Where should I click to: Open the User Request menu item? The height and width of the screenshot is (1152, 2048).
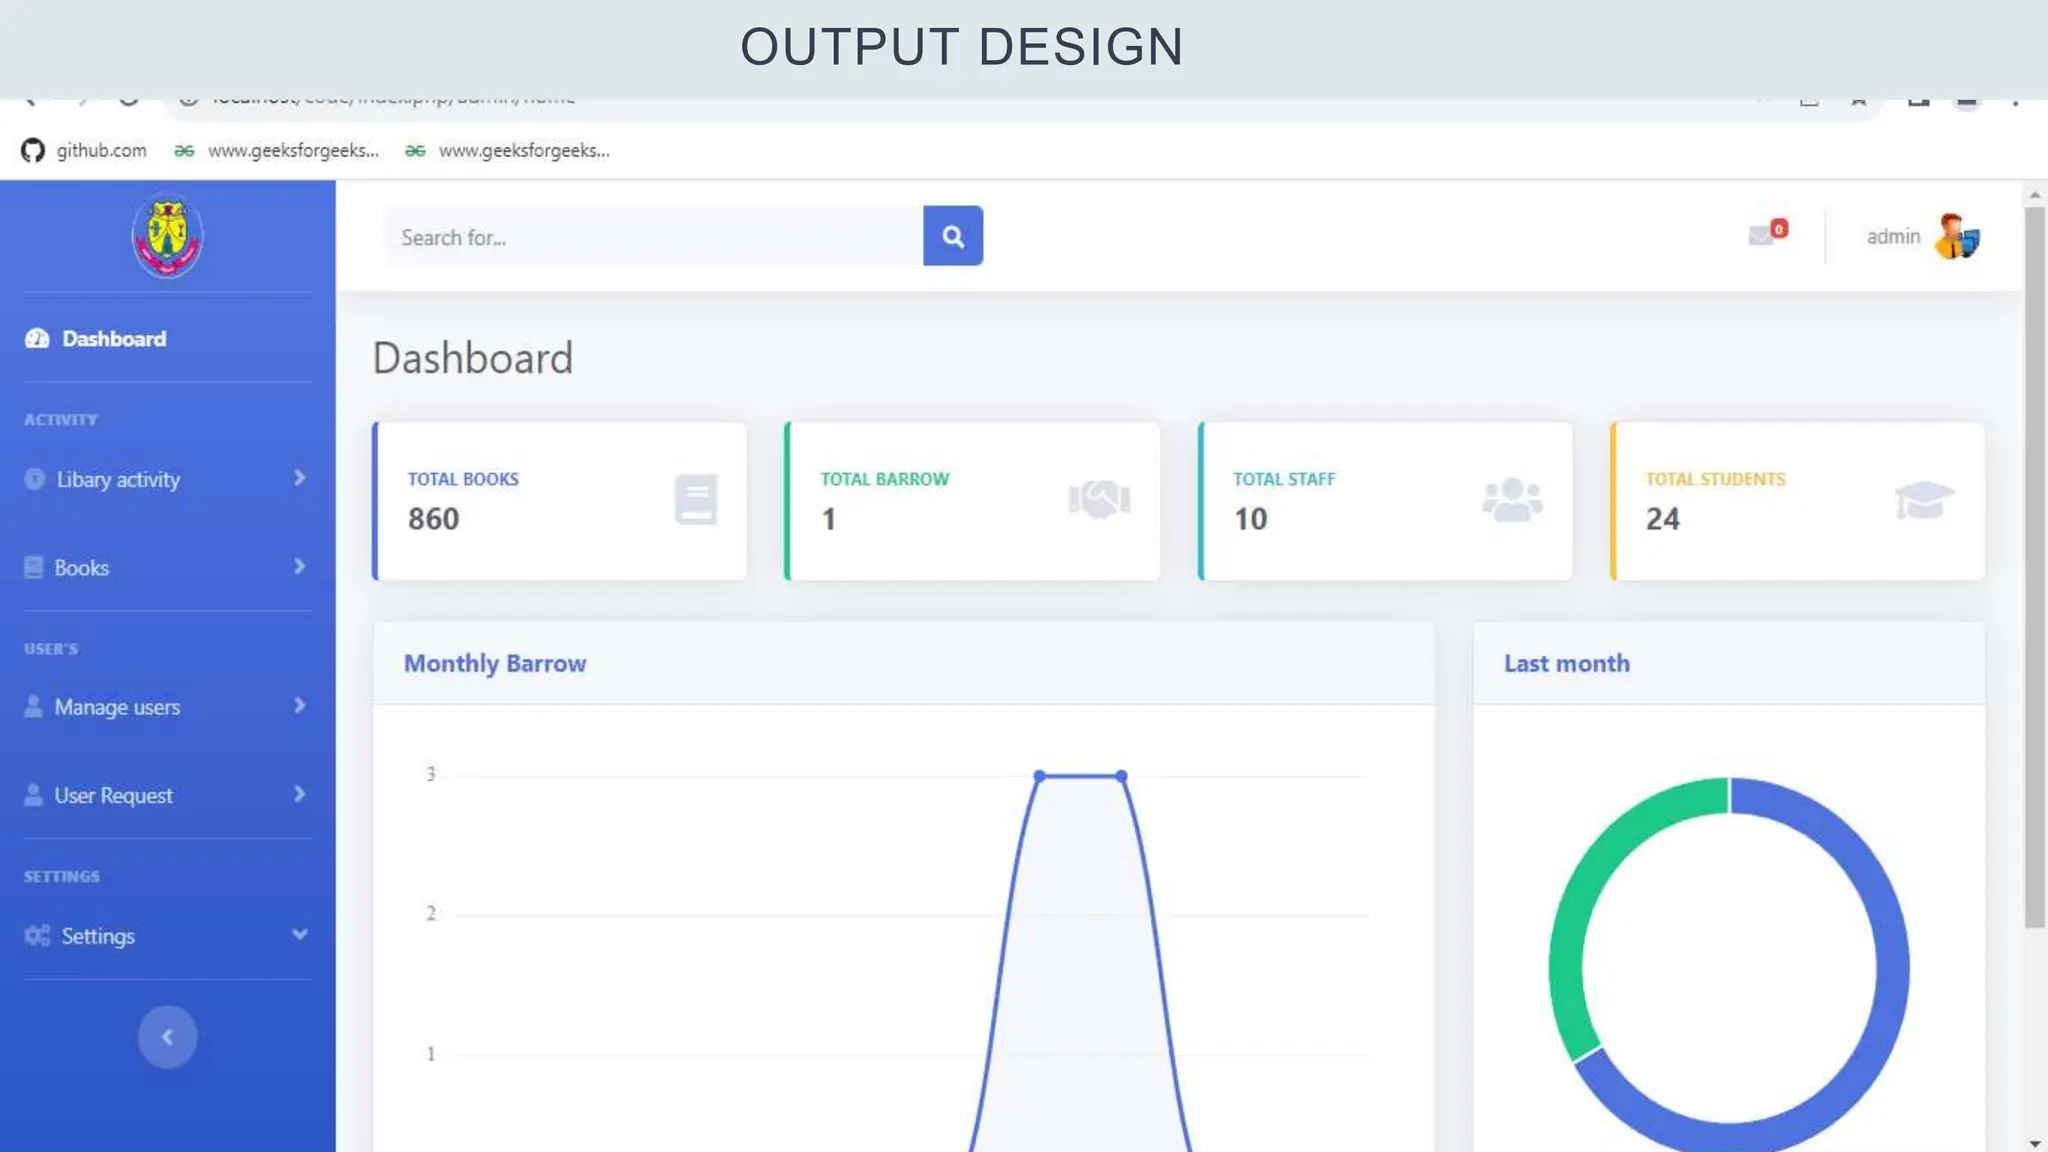coord(167,795)
